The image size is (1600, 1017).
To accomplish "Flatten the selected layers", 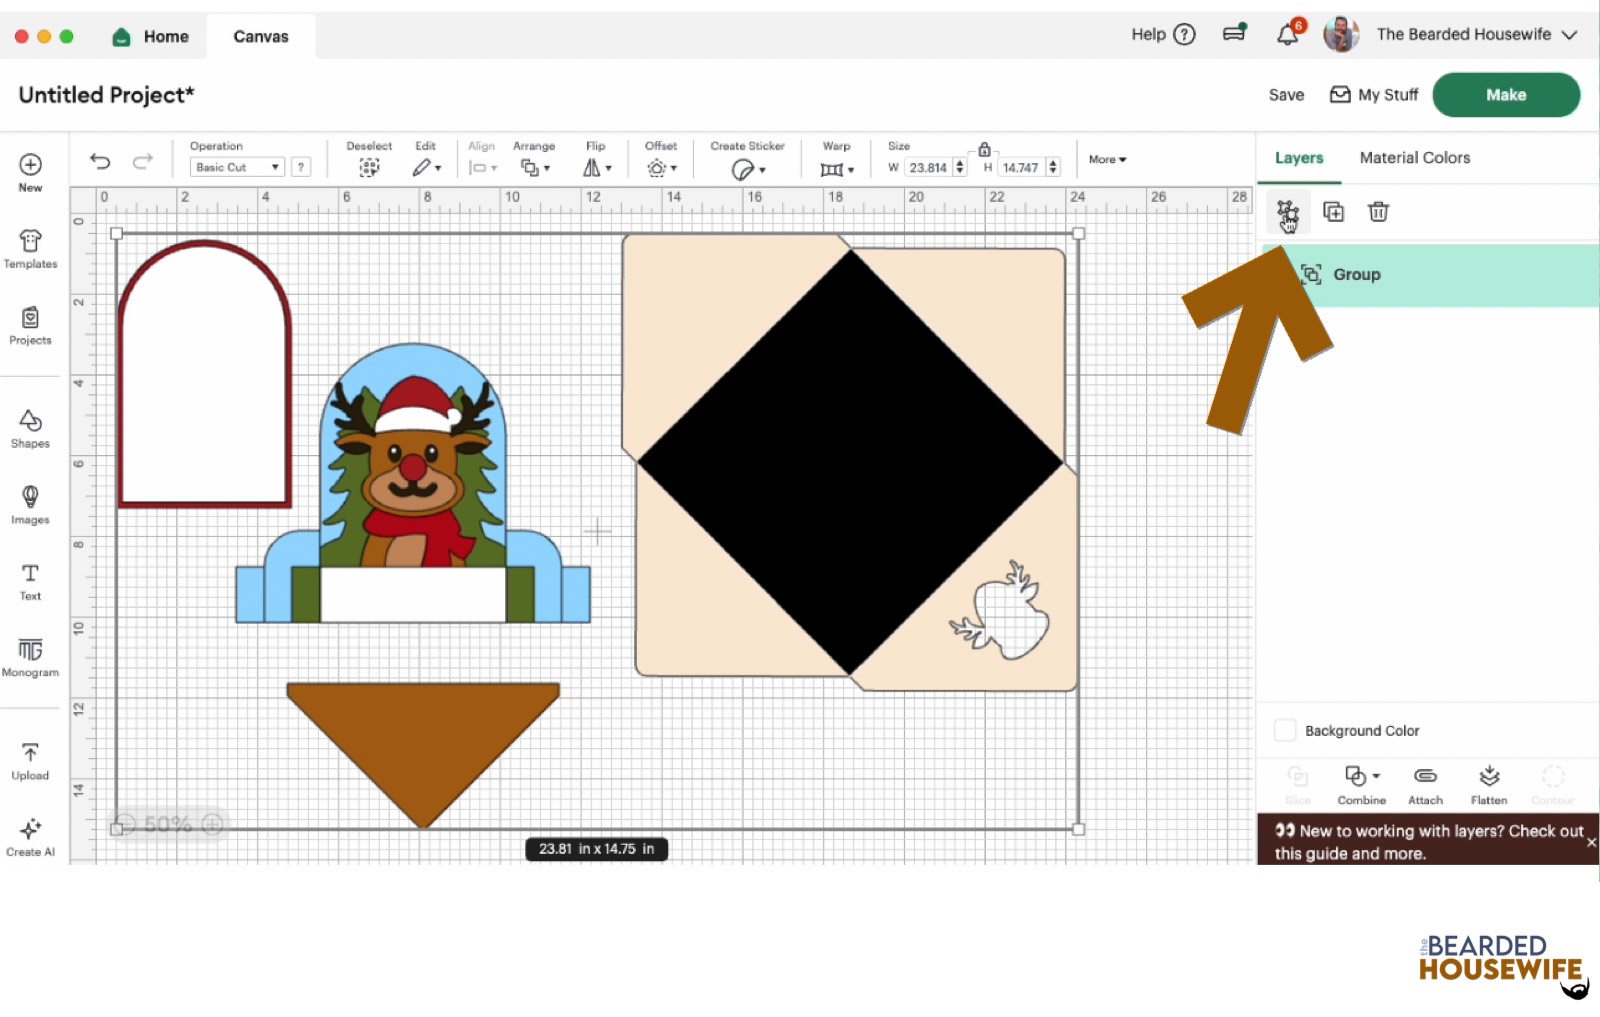I will coord(1488,784).
